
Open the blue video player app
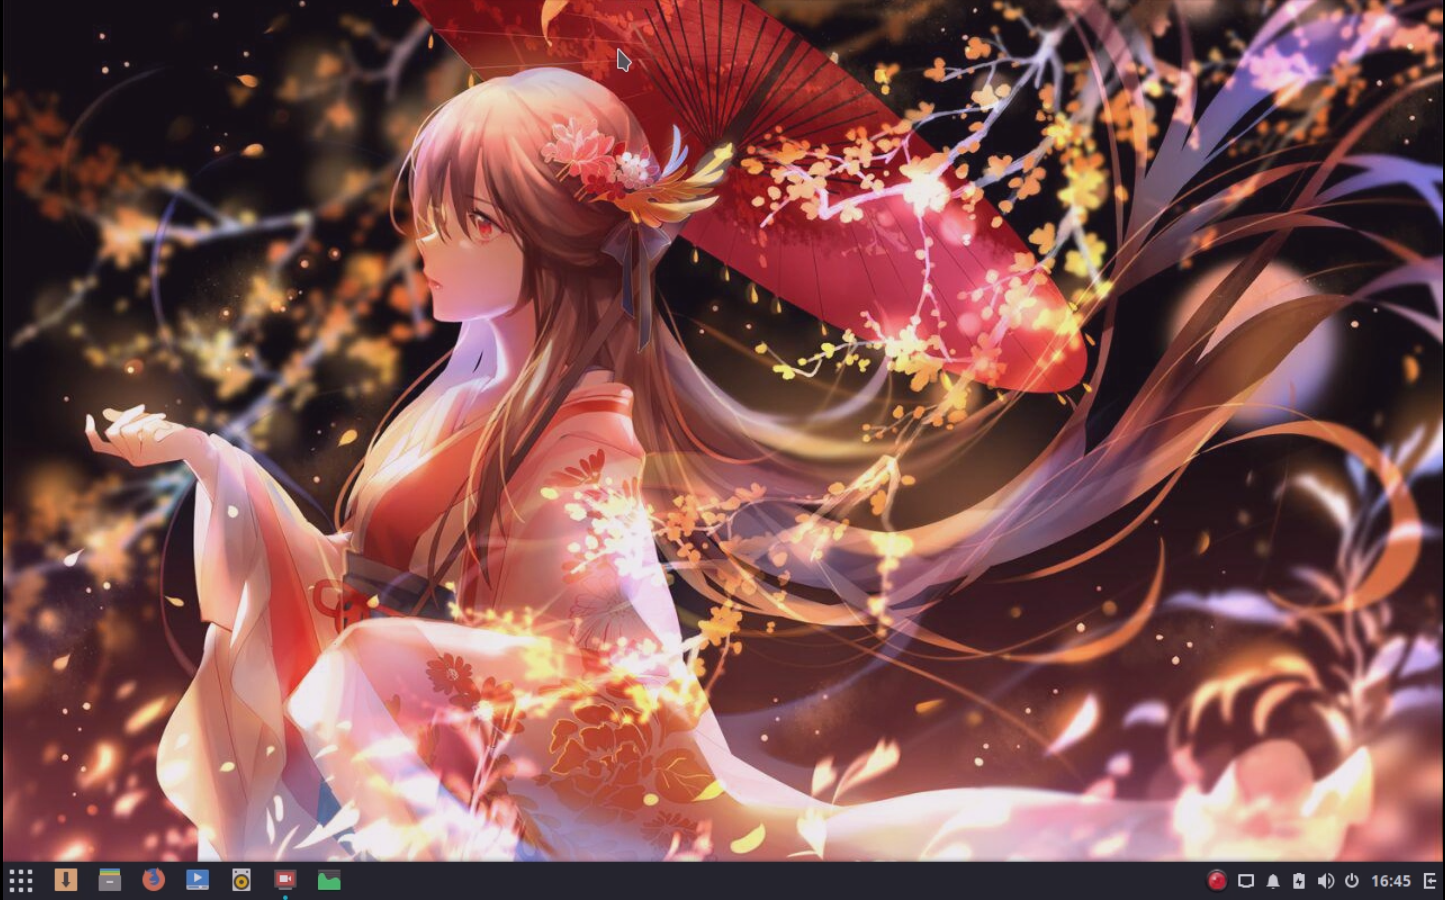click(197, 880)
